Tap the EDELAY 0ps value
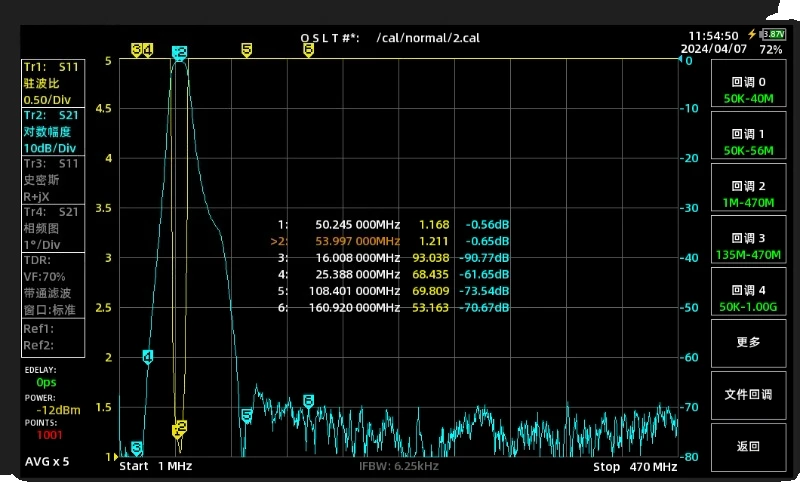The width and height of the screenshot is (800, 483). pos(46,382)
